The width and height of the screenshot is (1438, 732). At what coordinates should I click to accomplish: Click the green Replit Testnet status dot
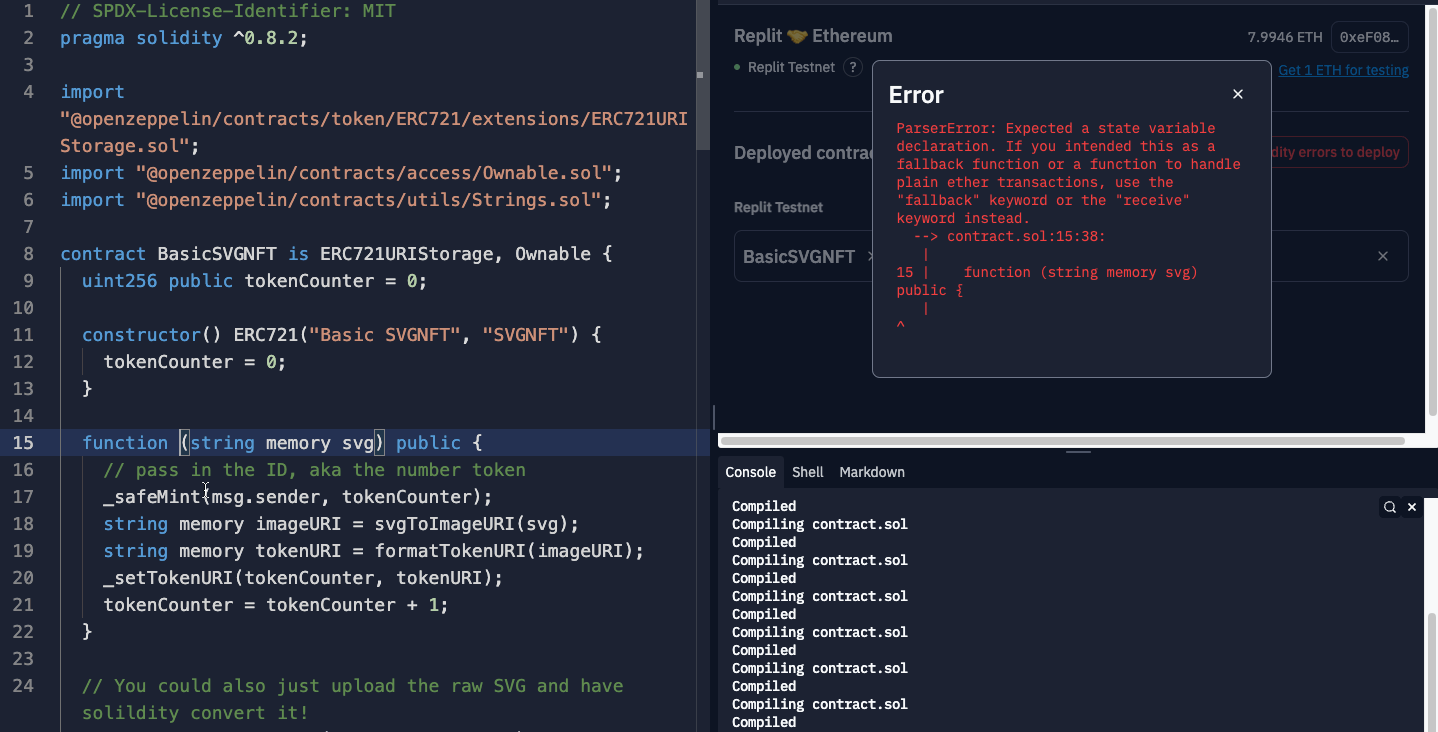click(738, 68)
